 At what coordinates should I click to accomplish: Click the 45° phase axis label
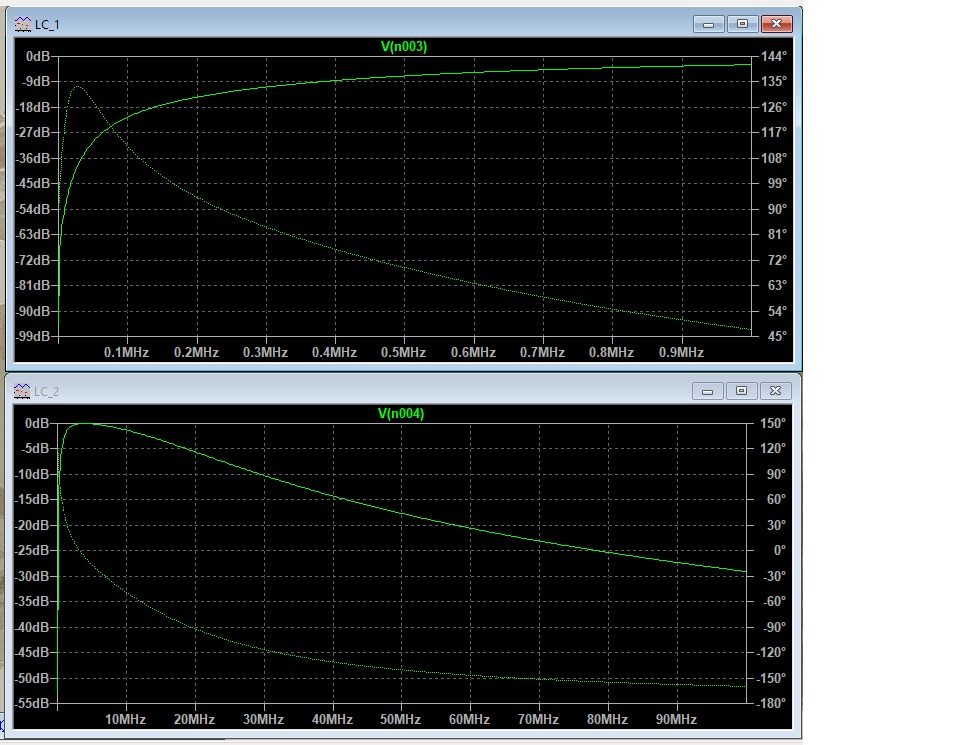pos(777,337)
